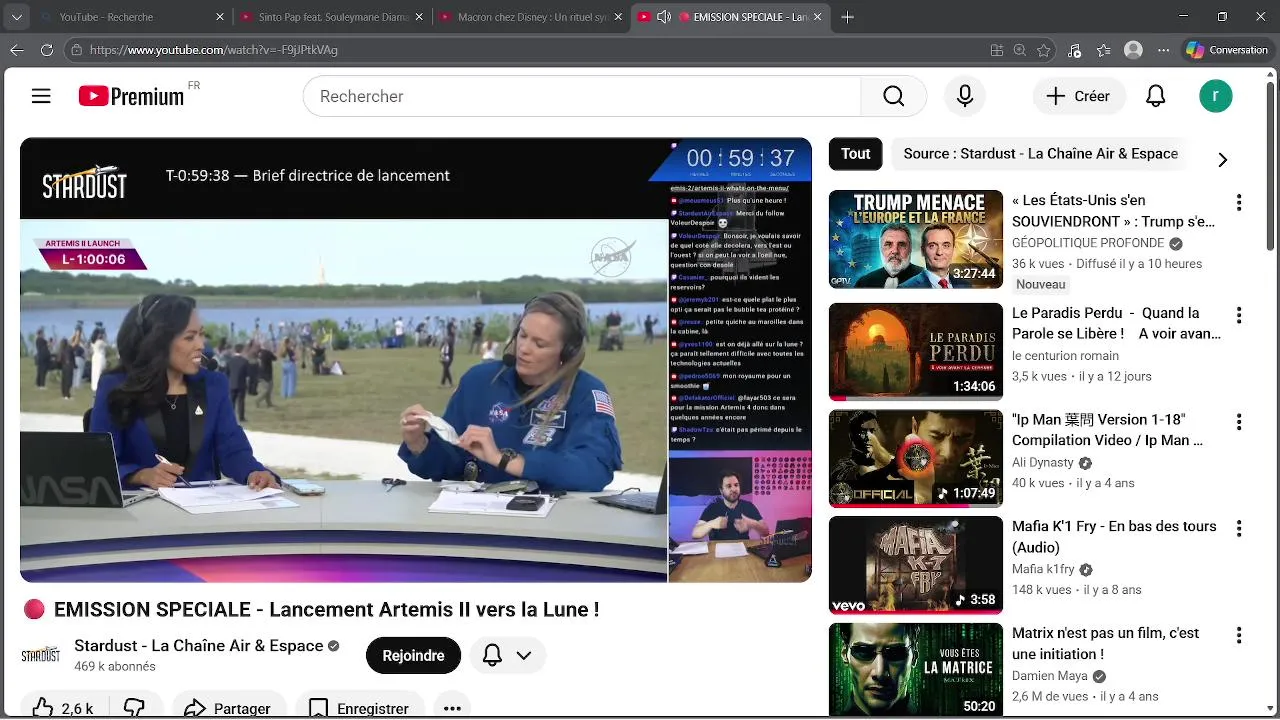The width and height of the screenshot is (1280, 720).
Task: Close the EMISSION SPECIALE tab
Action: point(818,17)
